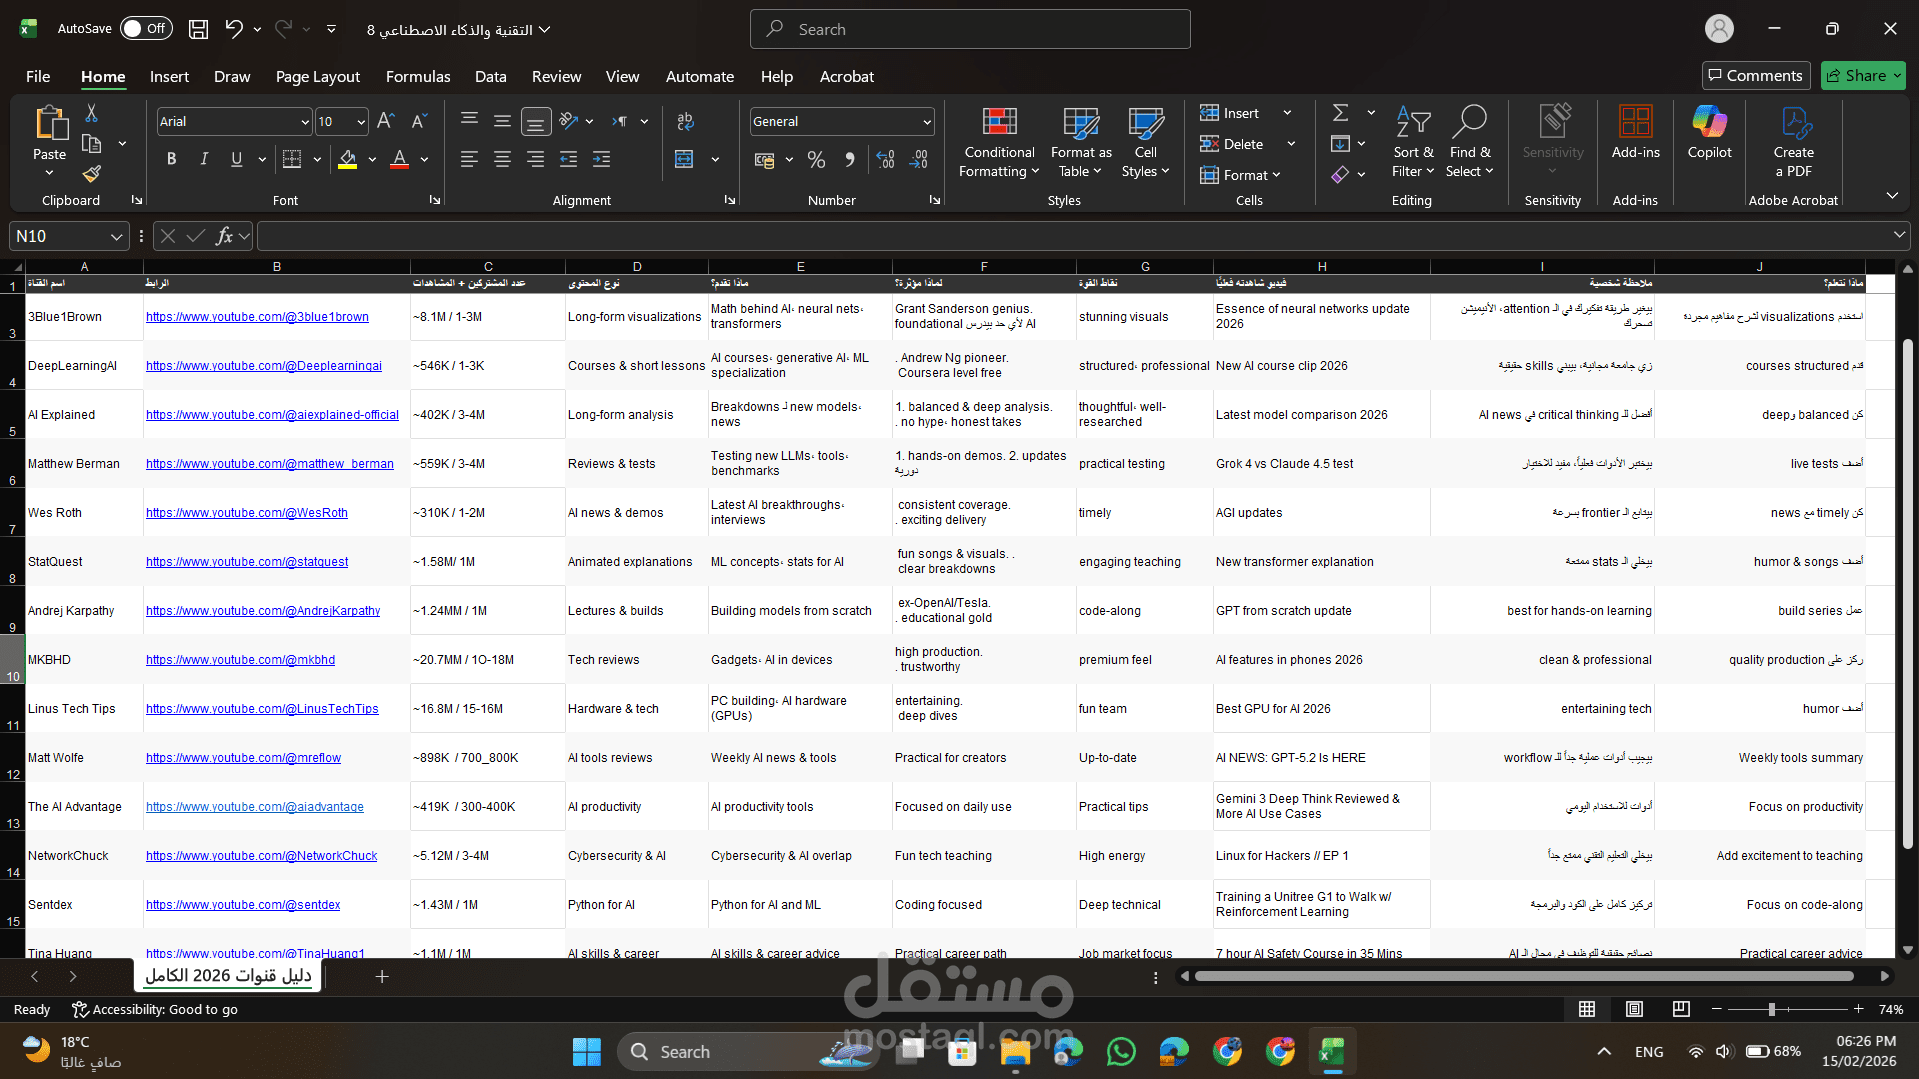Apply percent style to cell
Viewport: 1919px width, 1079px height.
pyautogui.click(x=816, y=159)
